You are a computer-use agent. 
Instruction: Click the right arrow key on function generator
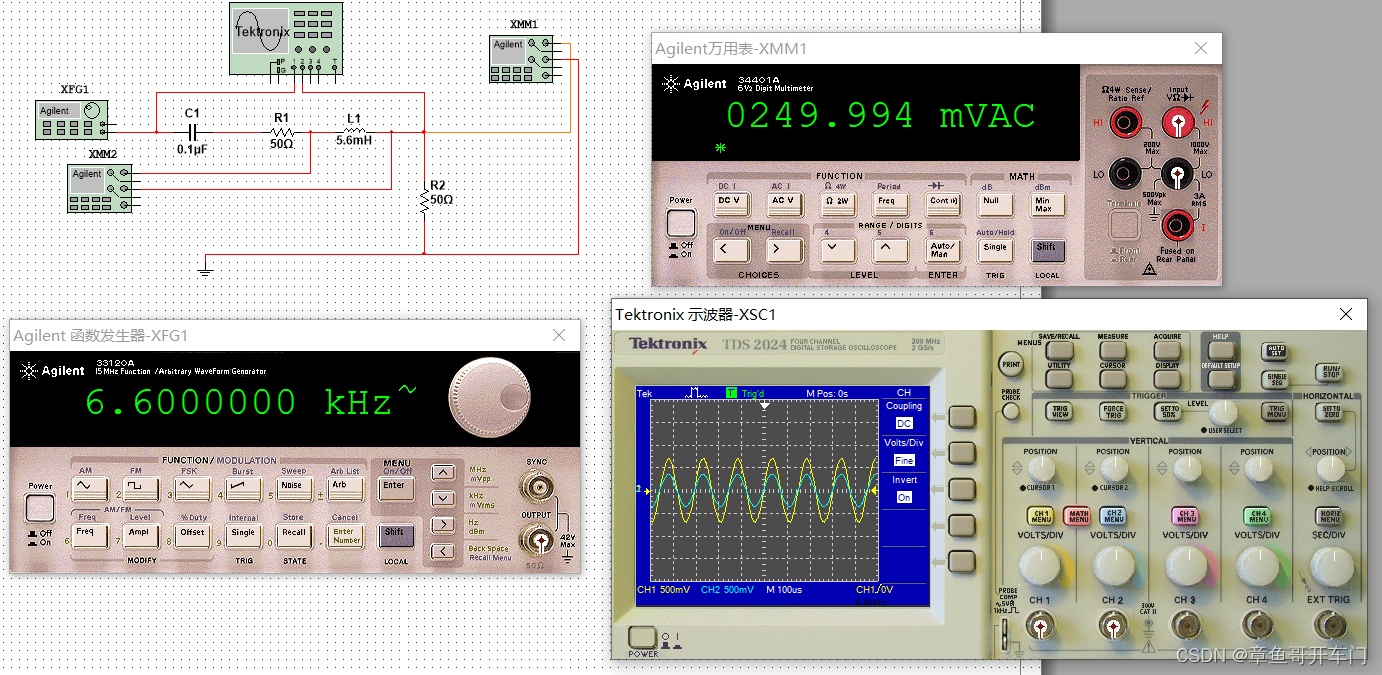coord(441,524)
